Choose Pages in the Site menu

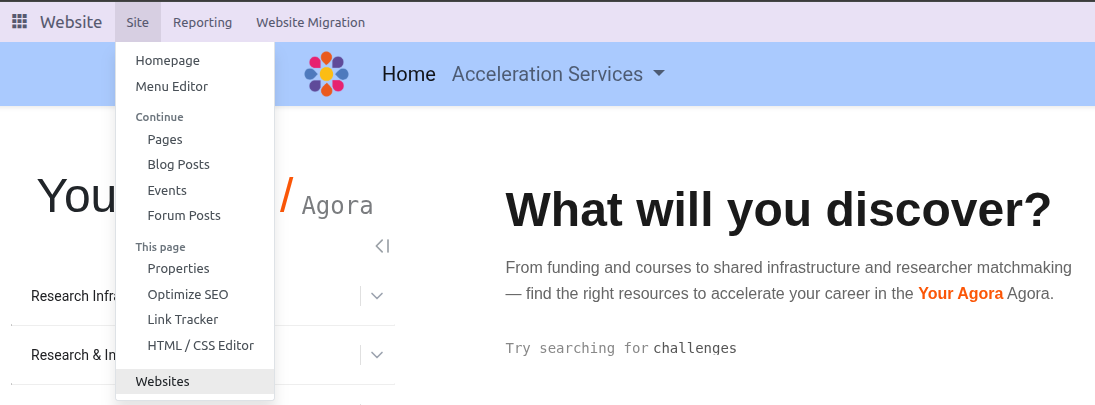165,140
